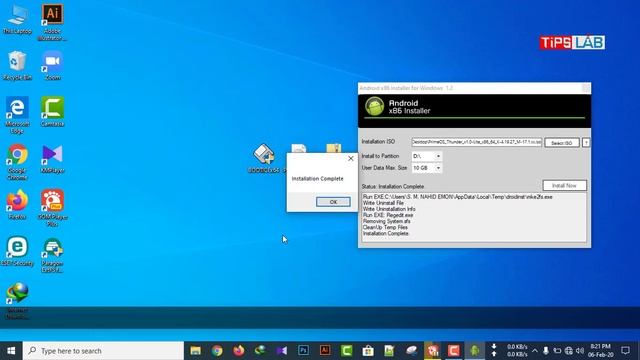The image size is (640, 360).
Task: Open the volume control in tray
Action: (580, 351)
